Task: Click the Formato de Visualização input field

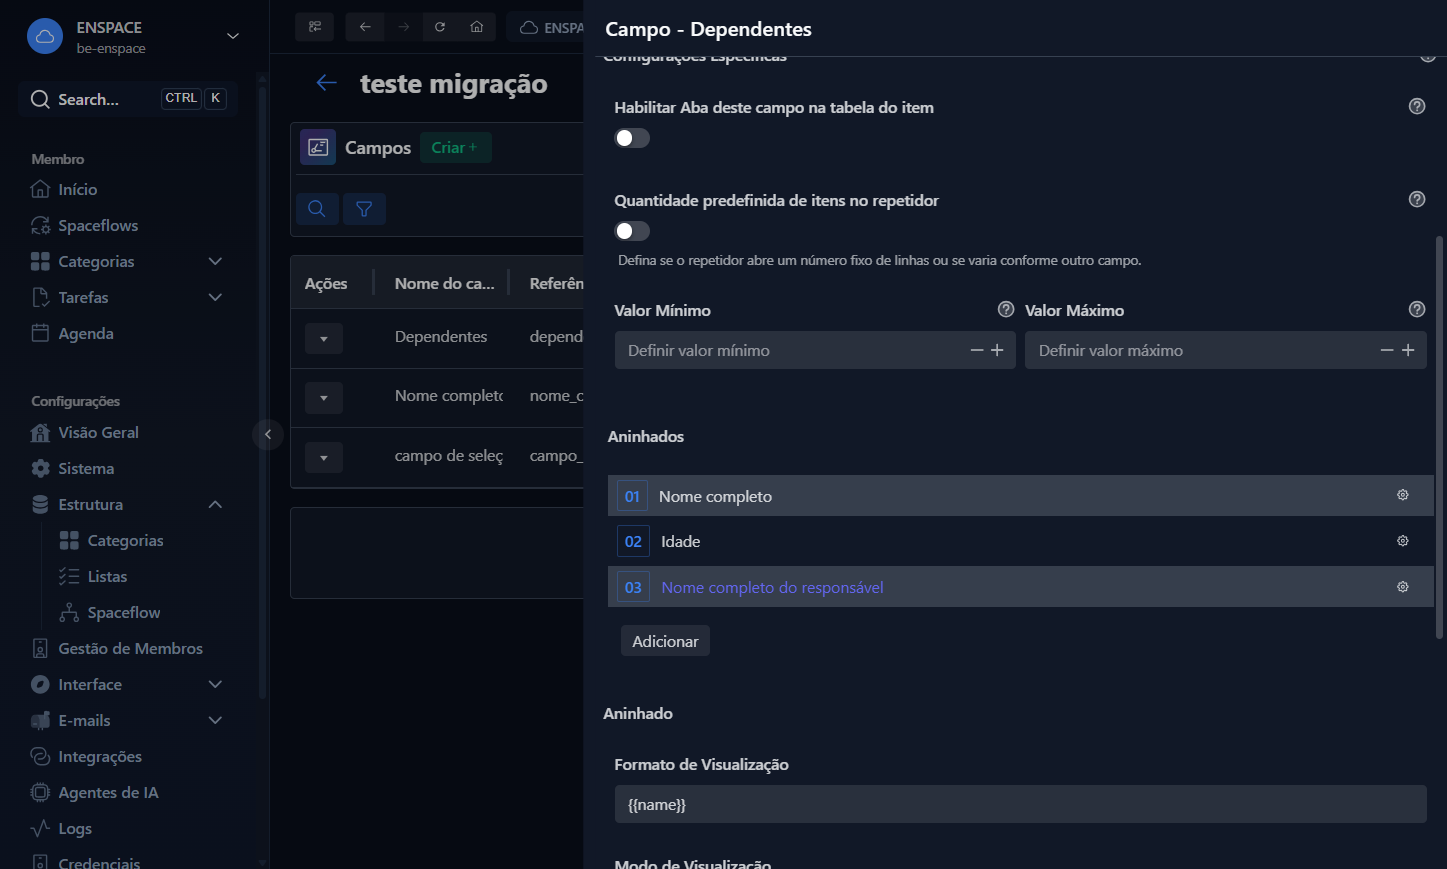Action: pos(1020,804)
